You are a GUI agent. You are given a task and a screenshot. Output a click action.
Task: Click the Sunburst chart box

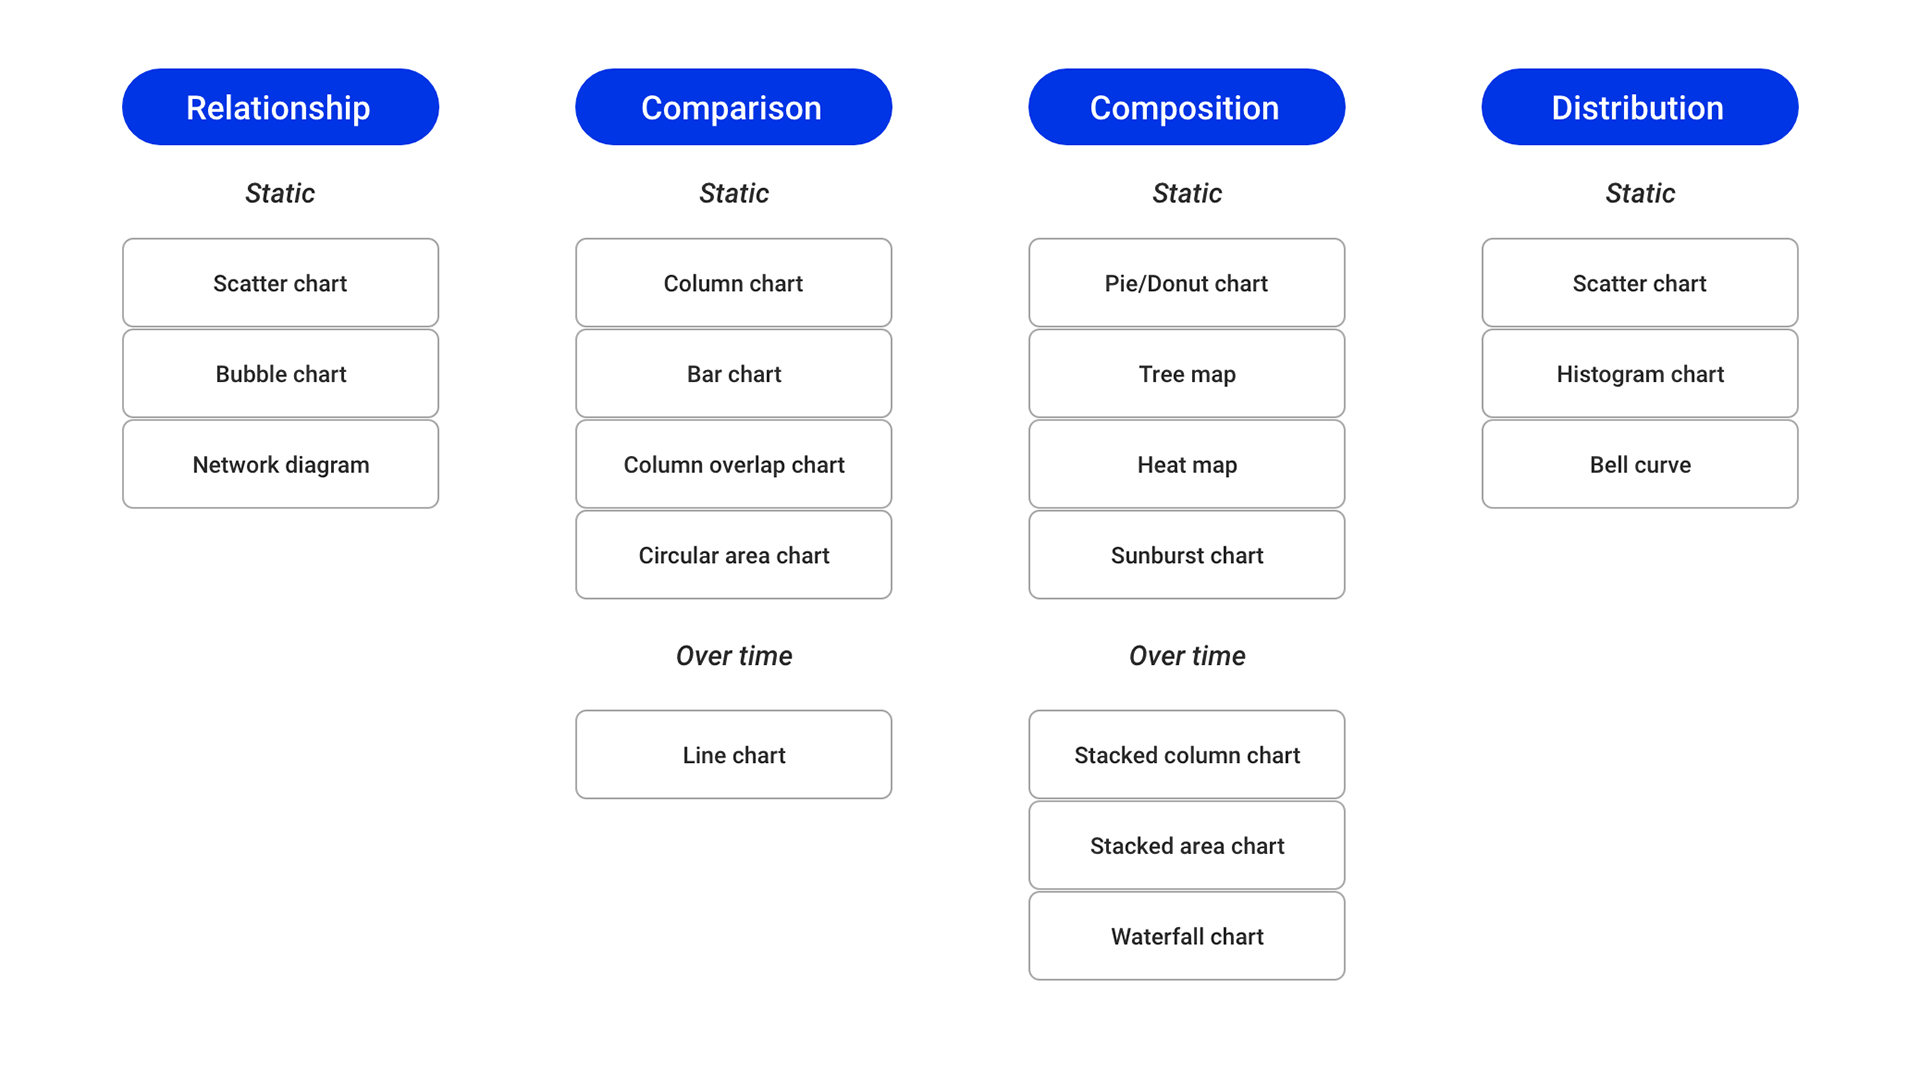tap(1186, 555)
